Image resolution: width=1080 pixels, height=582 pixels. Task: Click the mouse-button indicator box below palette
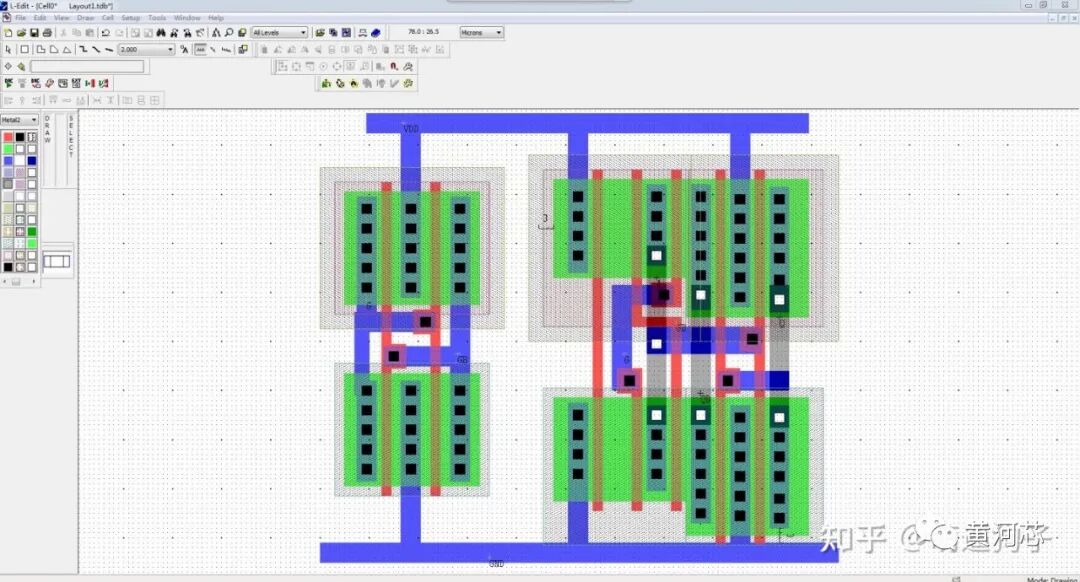56,261
